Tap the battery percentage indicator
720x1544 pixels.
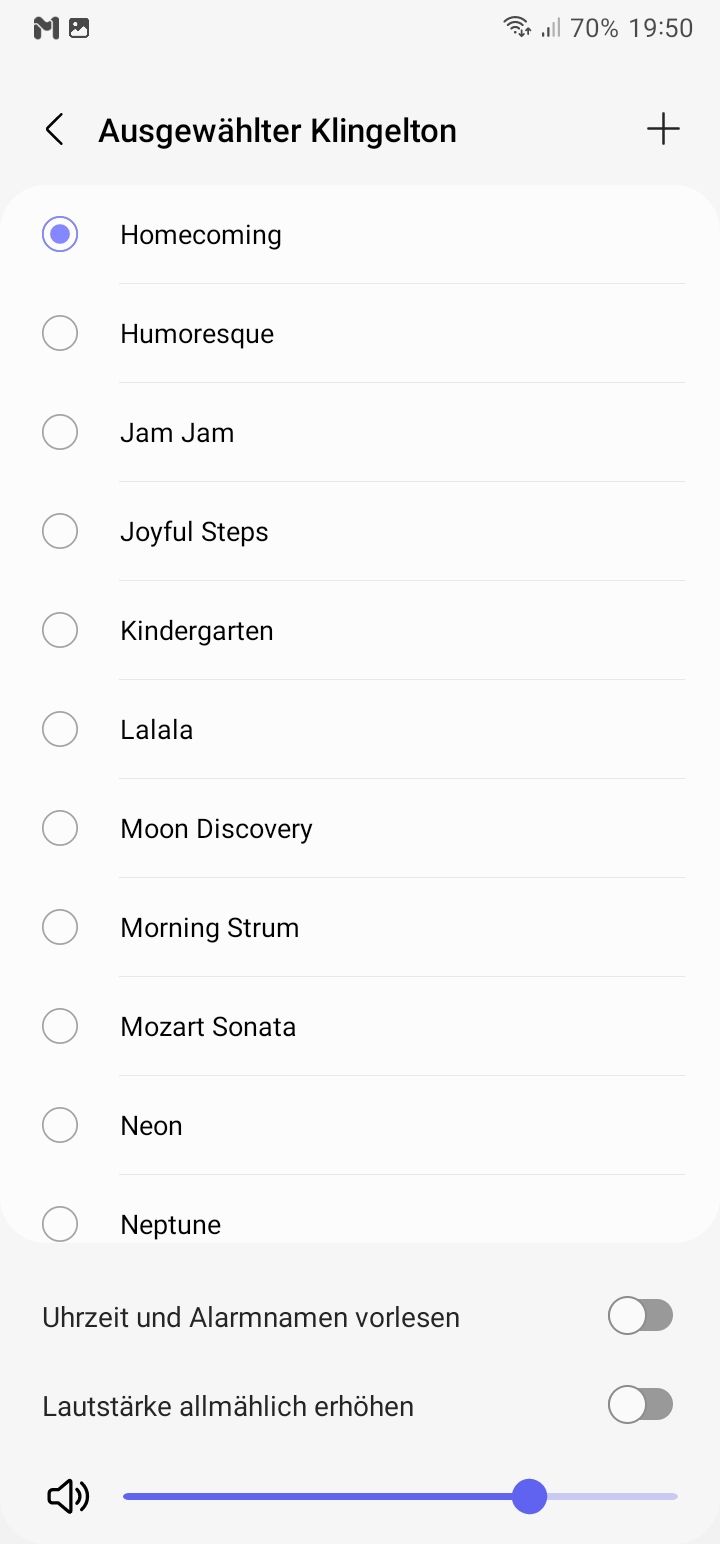[x=594, y=28]
